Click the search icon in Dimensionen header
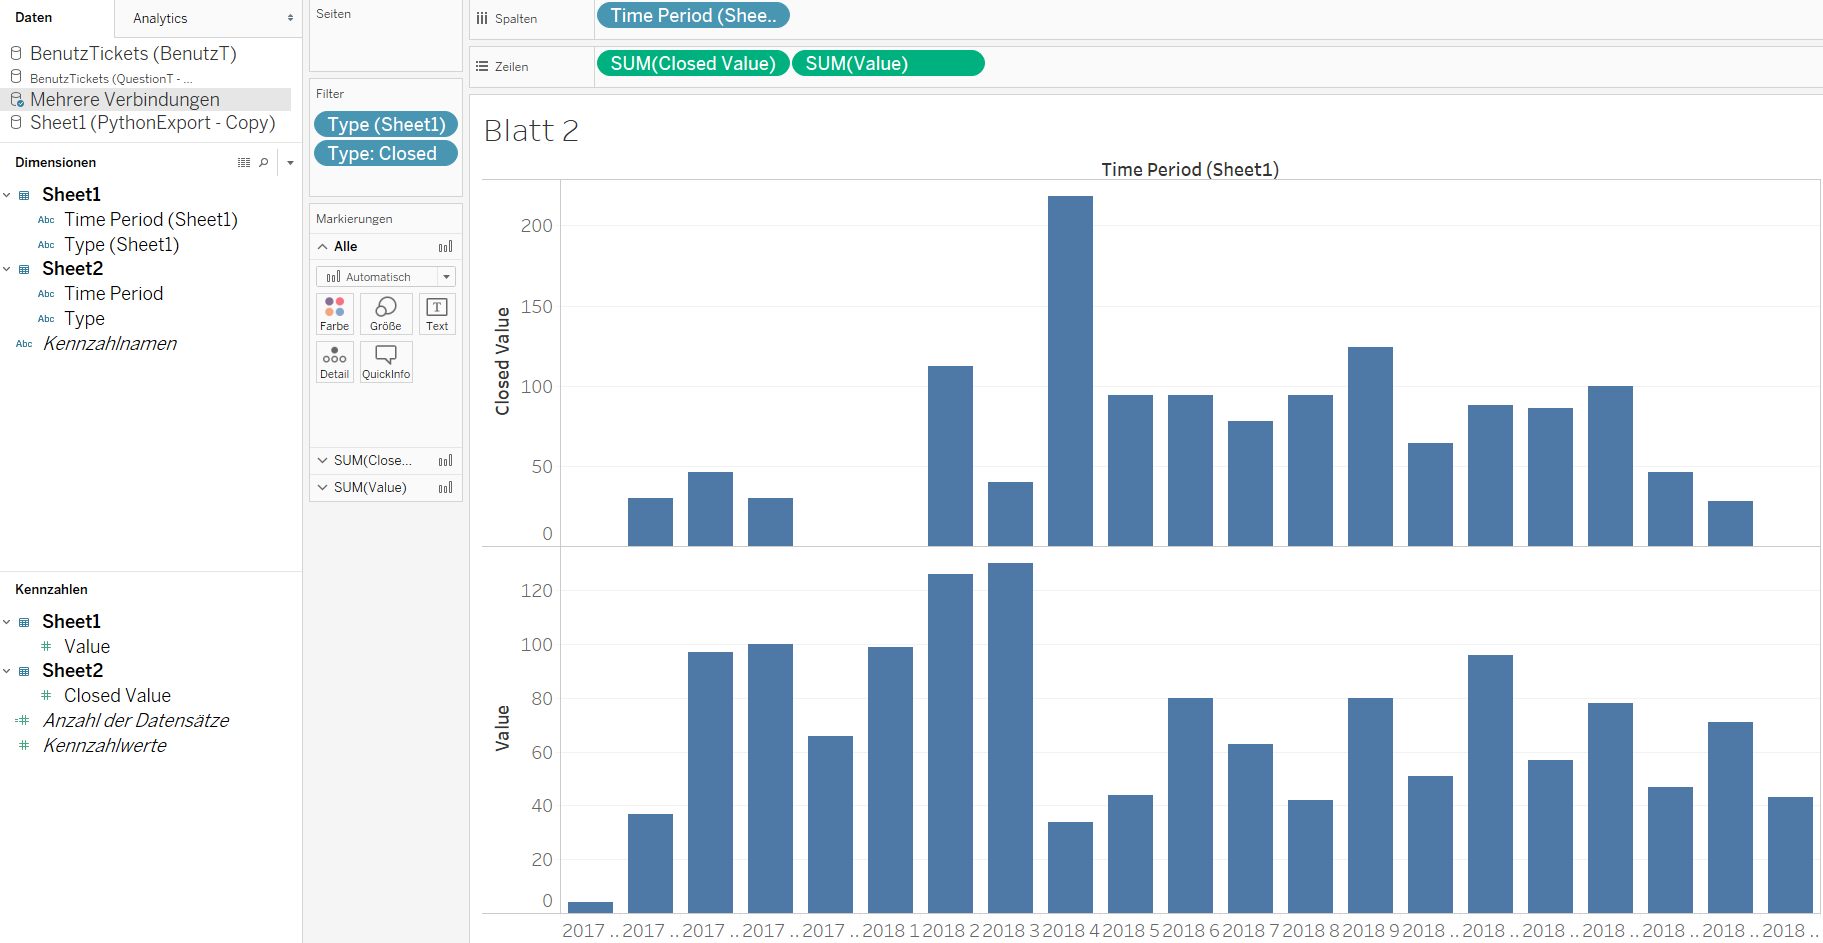The width and height of the screenshot is (1823, 943). point(264,162)
